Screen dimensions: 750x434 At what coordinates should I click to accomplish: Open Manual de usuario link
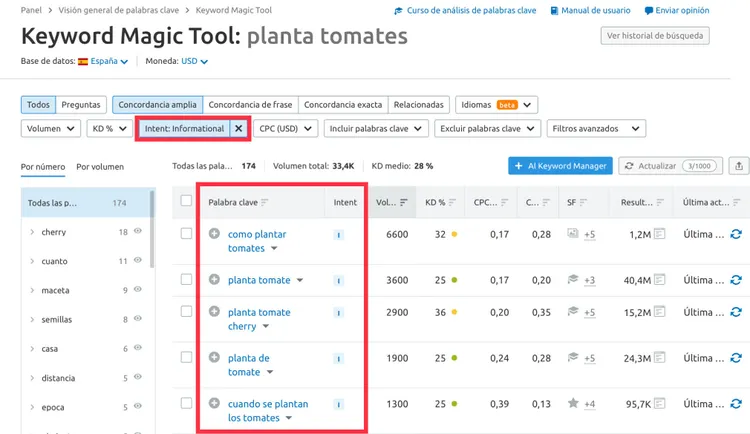(x=590, y=11)
